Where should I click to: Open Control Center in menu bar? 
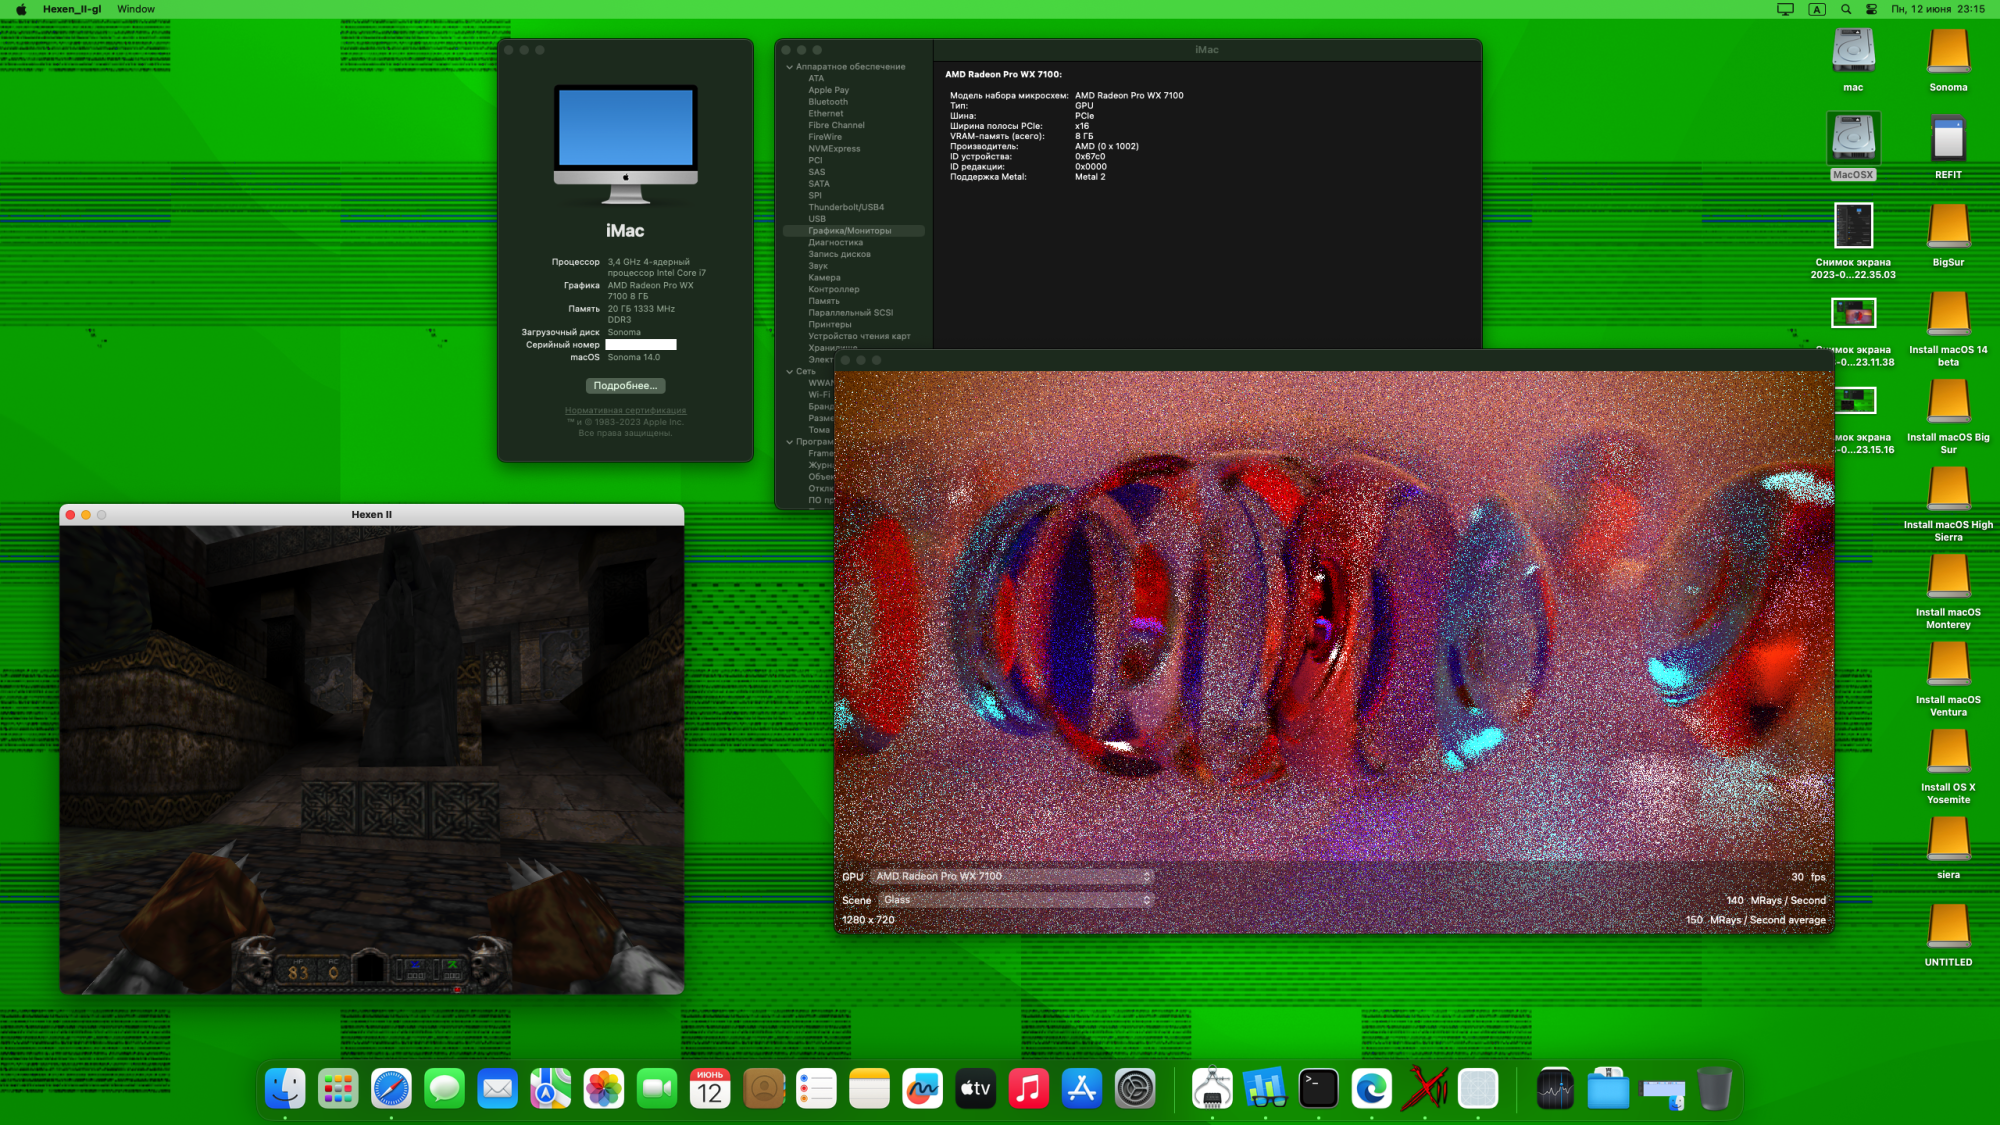pos(1871,9)
